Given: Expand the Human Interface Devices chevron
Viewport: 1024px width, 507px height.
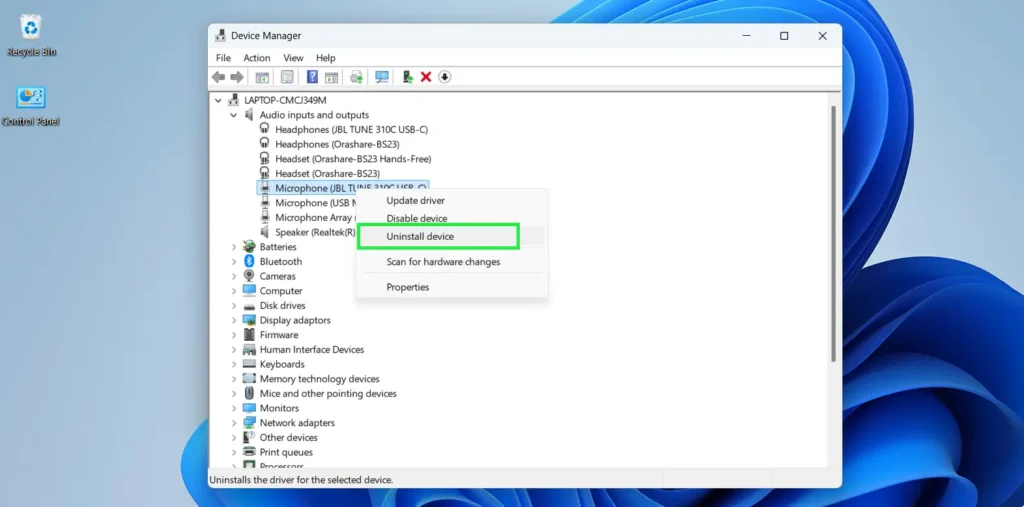Looking at the screenshot, I should (x=234, y=350).
